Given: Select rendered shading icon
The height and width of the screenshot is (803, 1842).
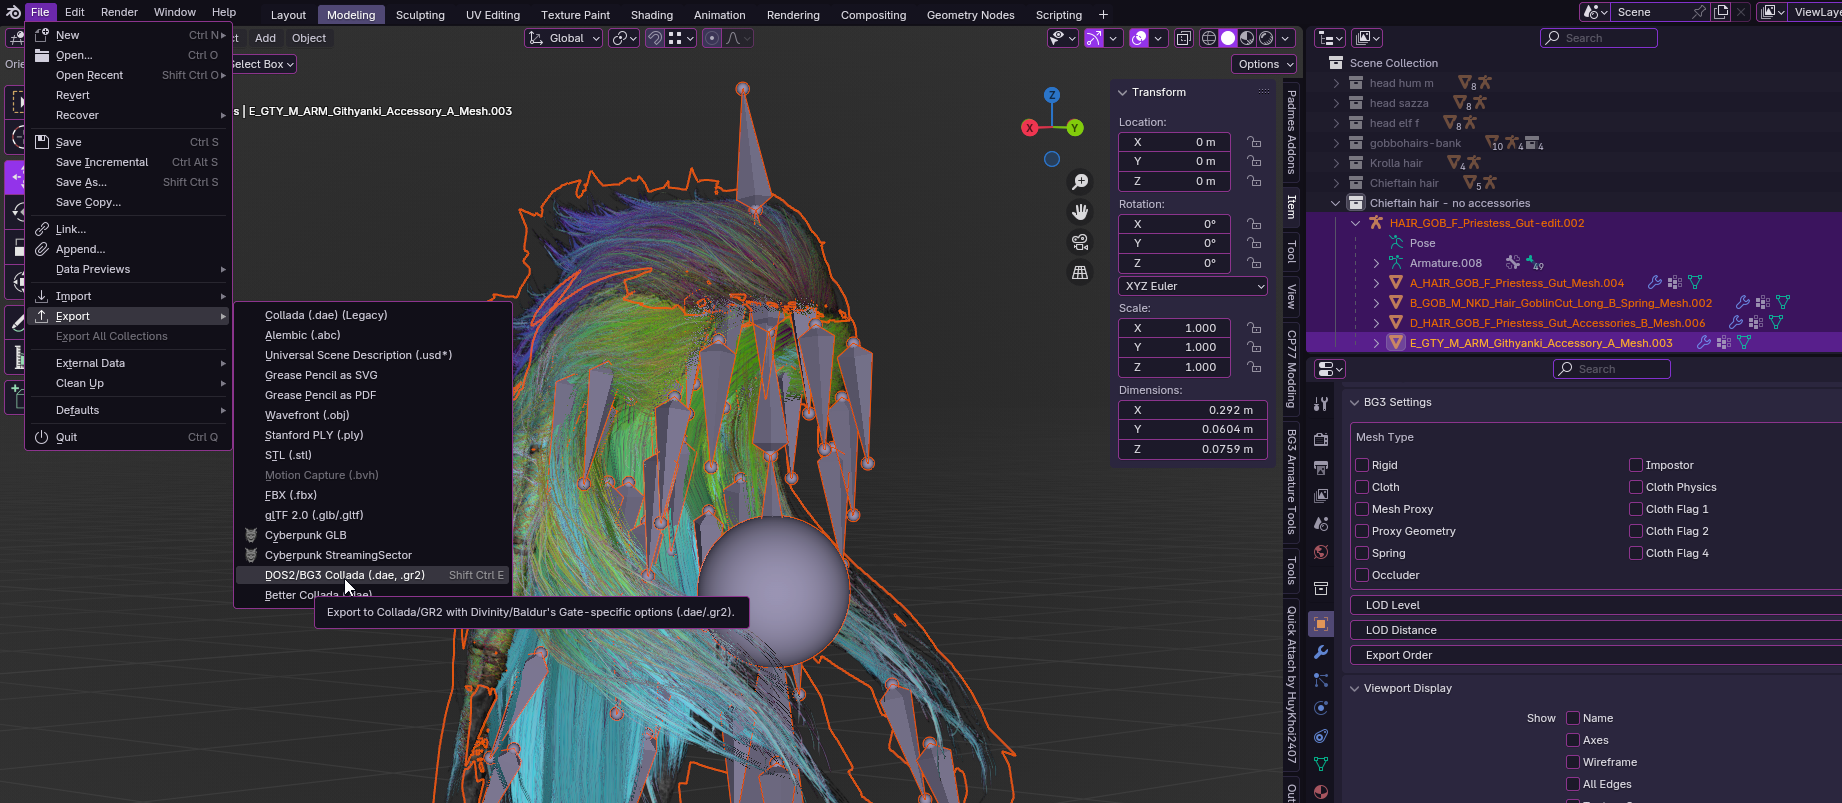Looking at the screenshot, I should coord(1266,38).
